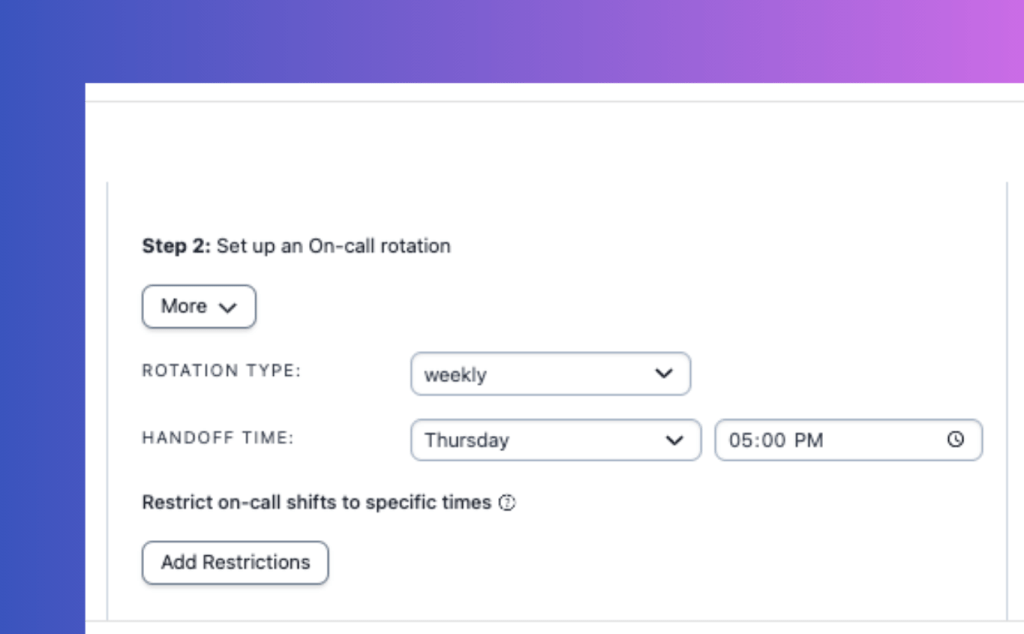This screenshot has height=634, width=1024.
Task: Select the minutes 00 in the time field
Action: pos(773,440)
